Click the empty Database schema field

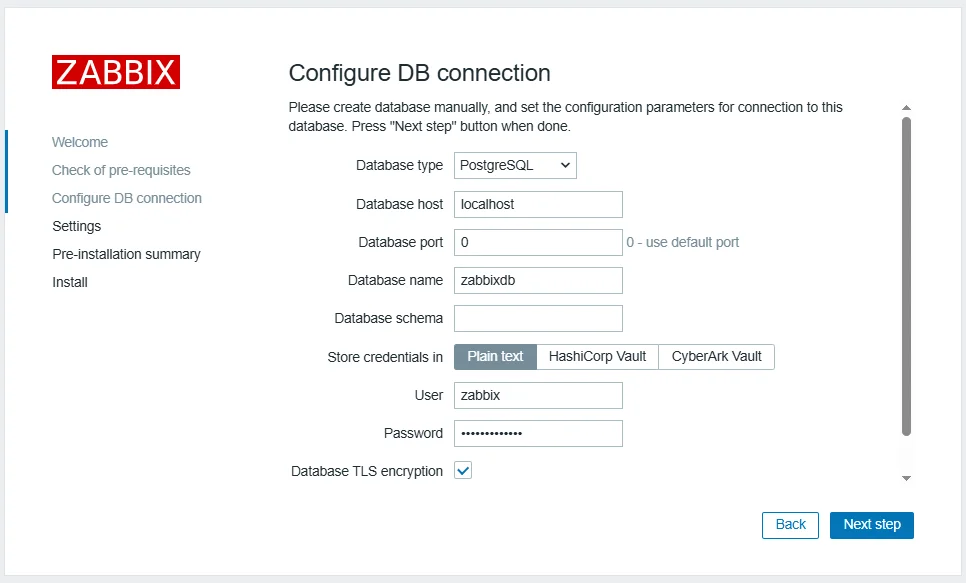(x=538, y=319)
